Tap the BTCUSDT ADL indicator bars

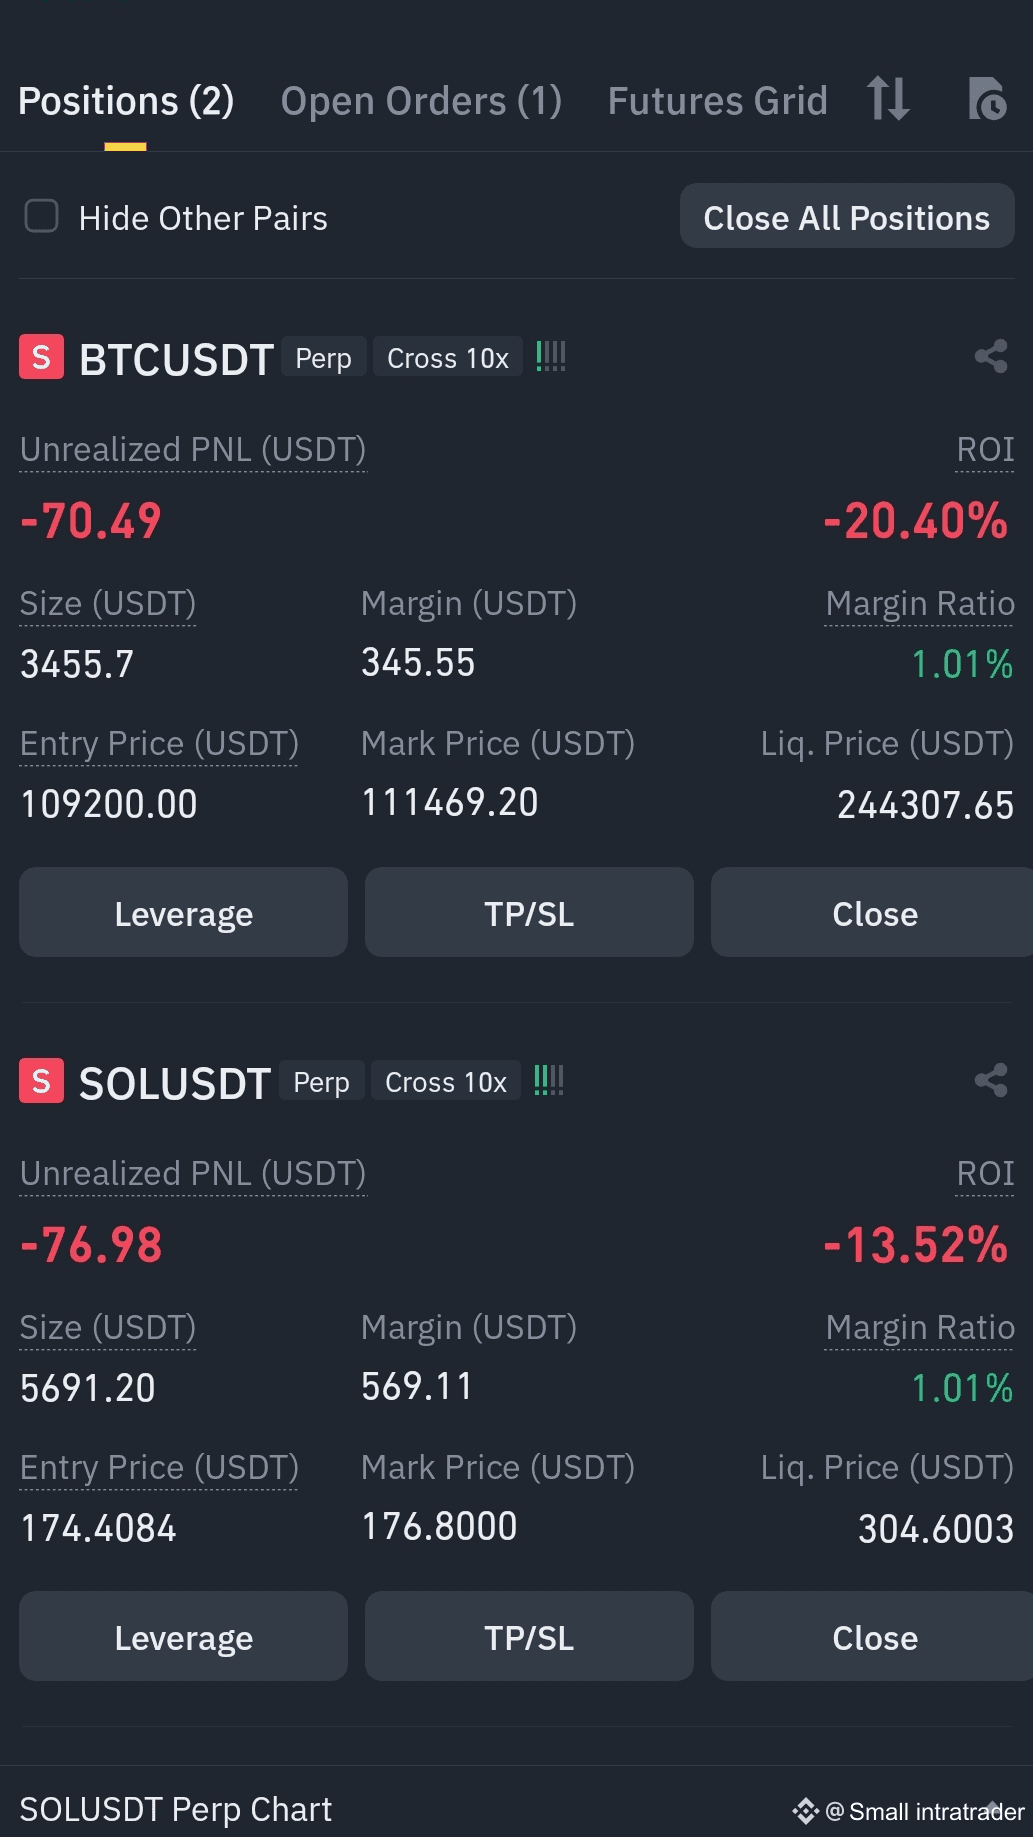click(551, 356)
